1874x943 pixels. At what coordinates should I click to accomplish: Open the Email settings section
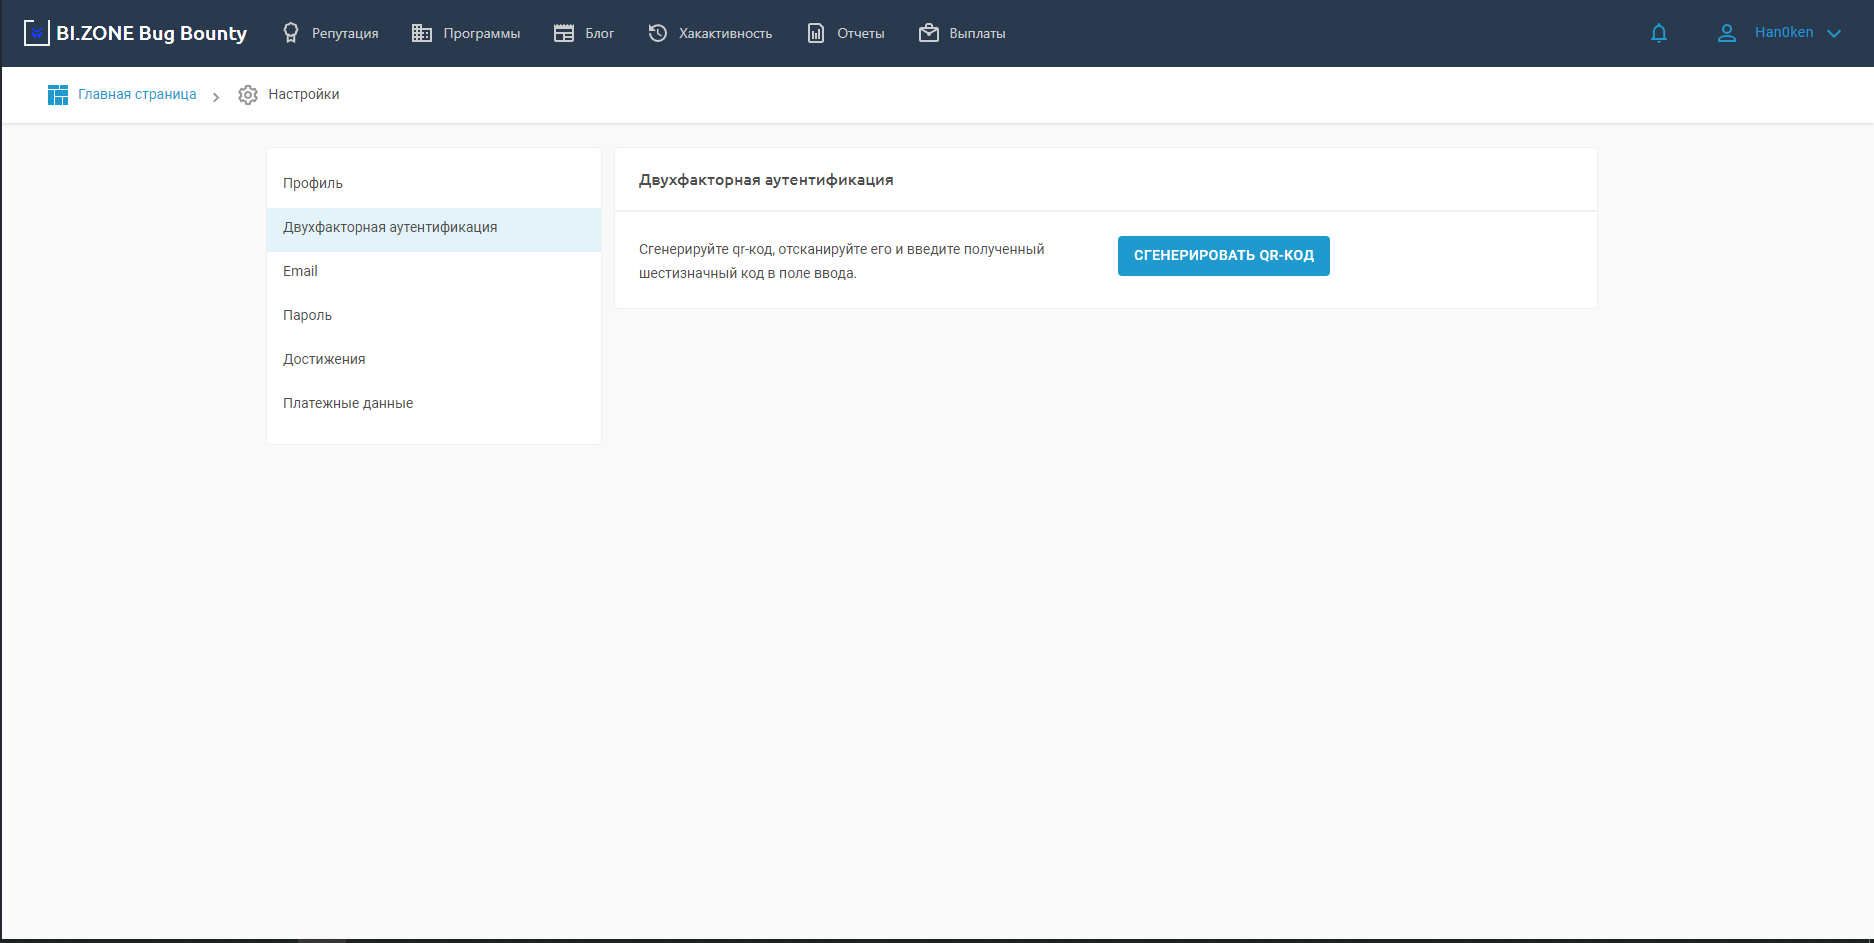point(300,272)
